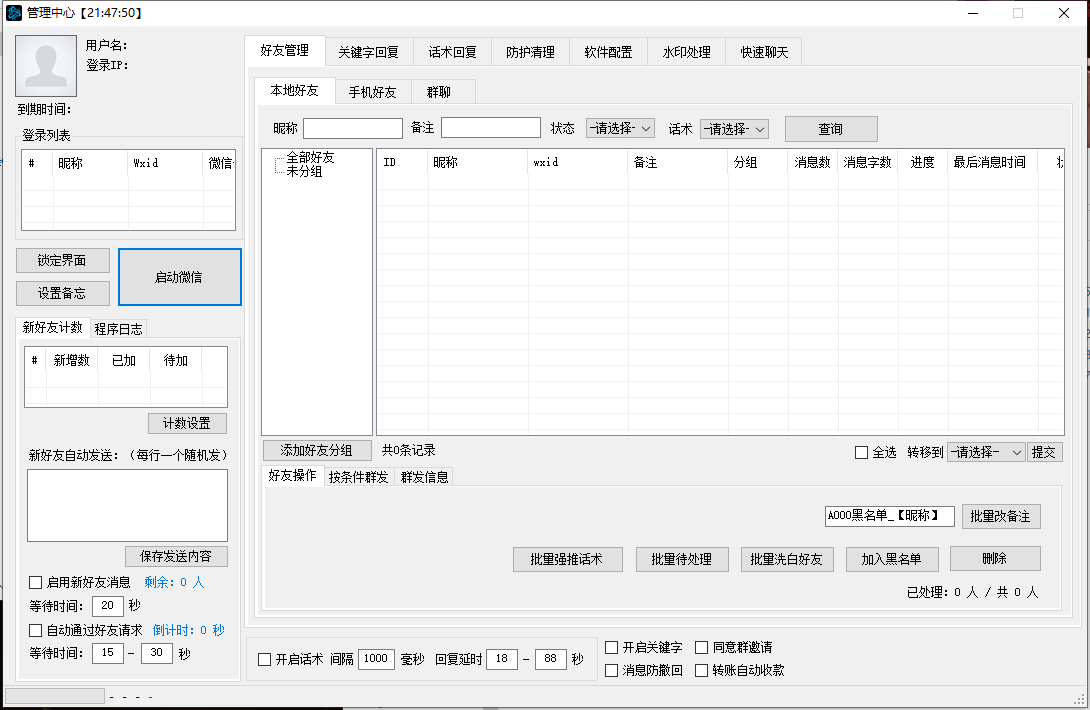Enable 启用新好友消息 checkbox
This screenshot has height=710, width=1090.
[x=35, y=582]
